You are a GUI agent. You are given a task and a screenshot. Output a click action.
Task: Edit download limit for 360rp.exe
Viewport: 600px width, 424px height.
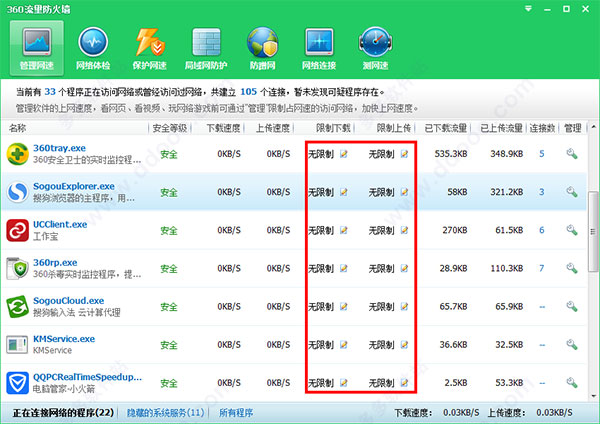tap(344, 269)
